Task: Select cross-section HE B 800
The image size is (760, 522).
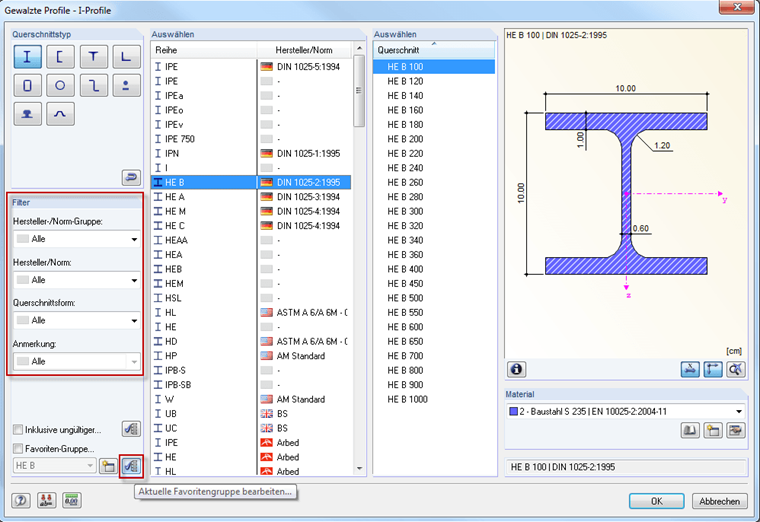Action: (x=434, y=370)
